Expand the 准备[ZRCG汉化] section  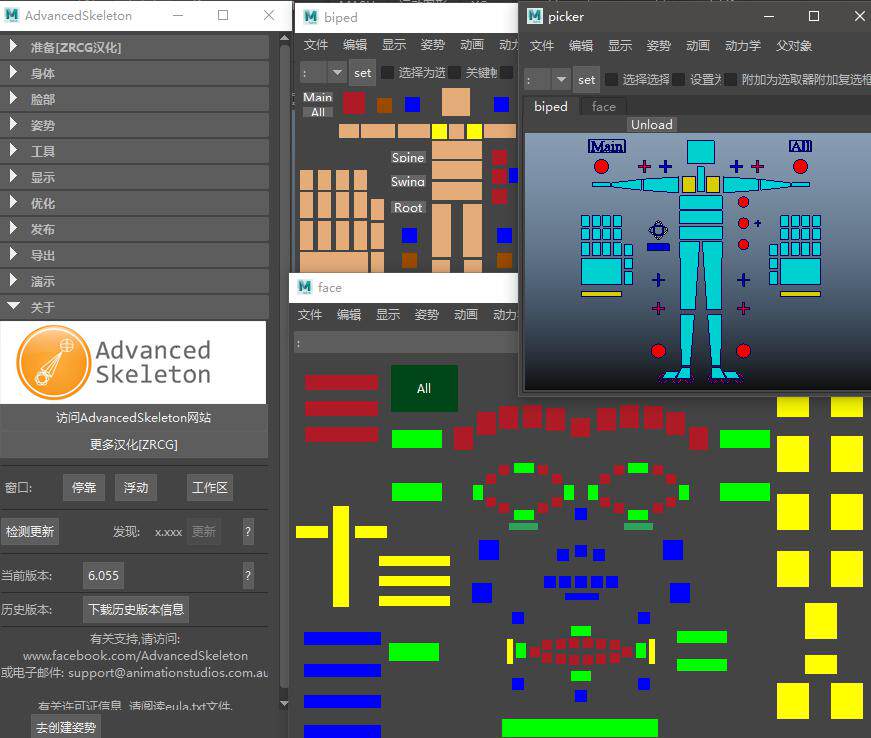[x=134, y=47]
